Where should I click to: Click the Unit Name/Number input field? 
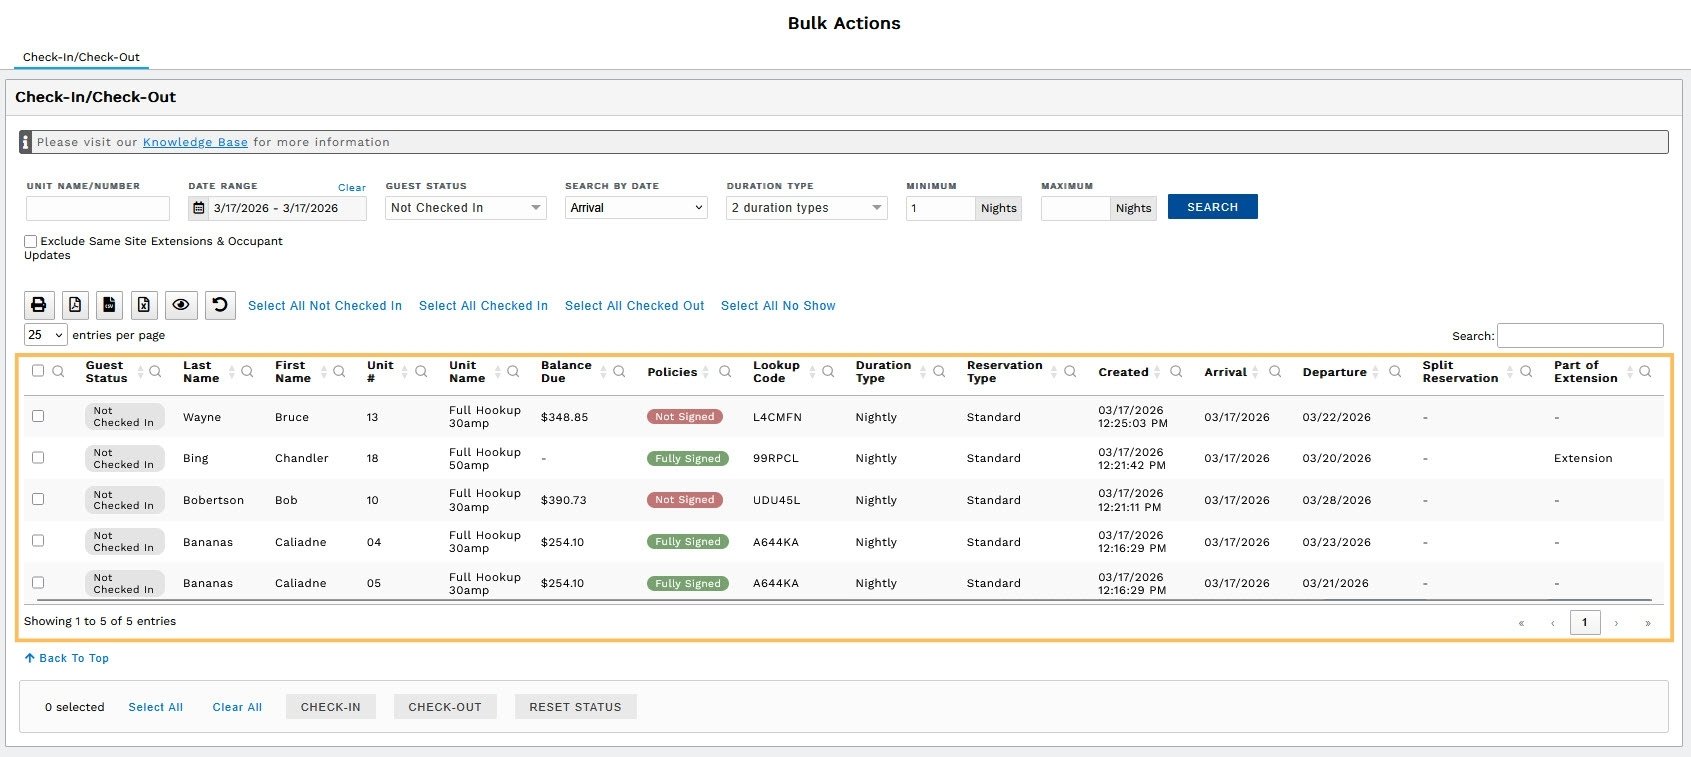tap(98, 208)
